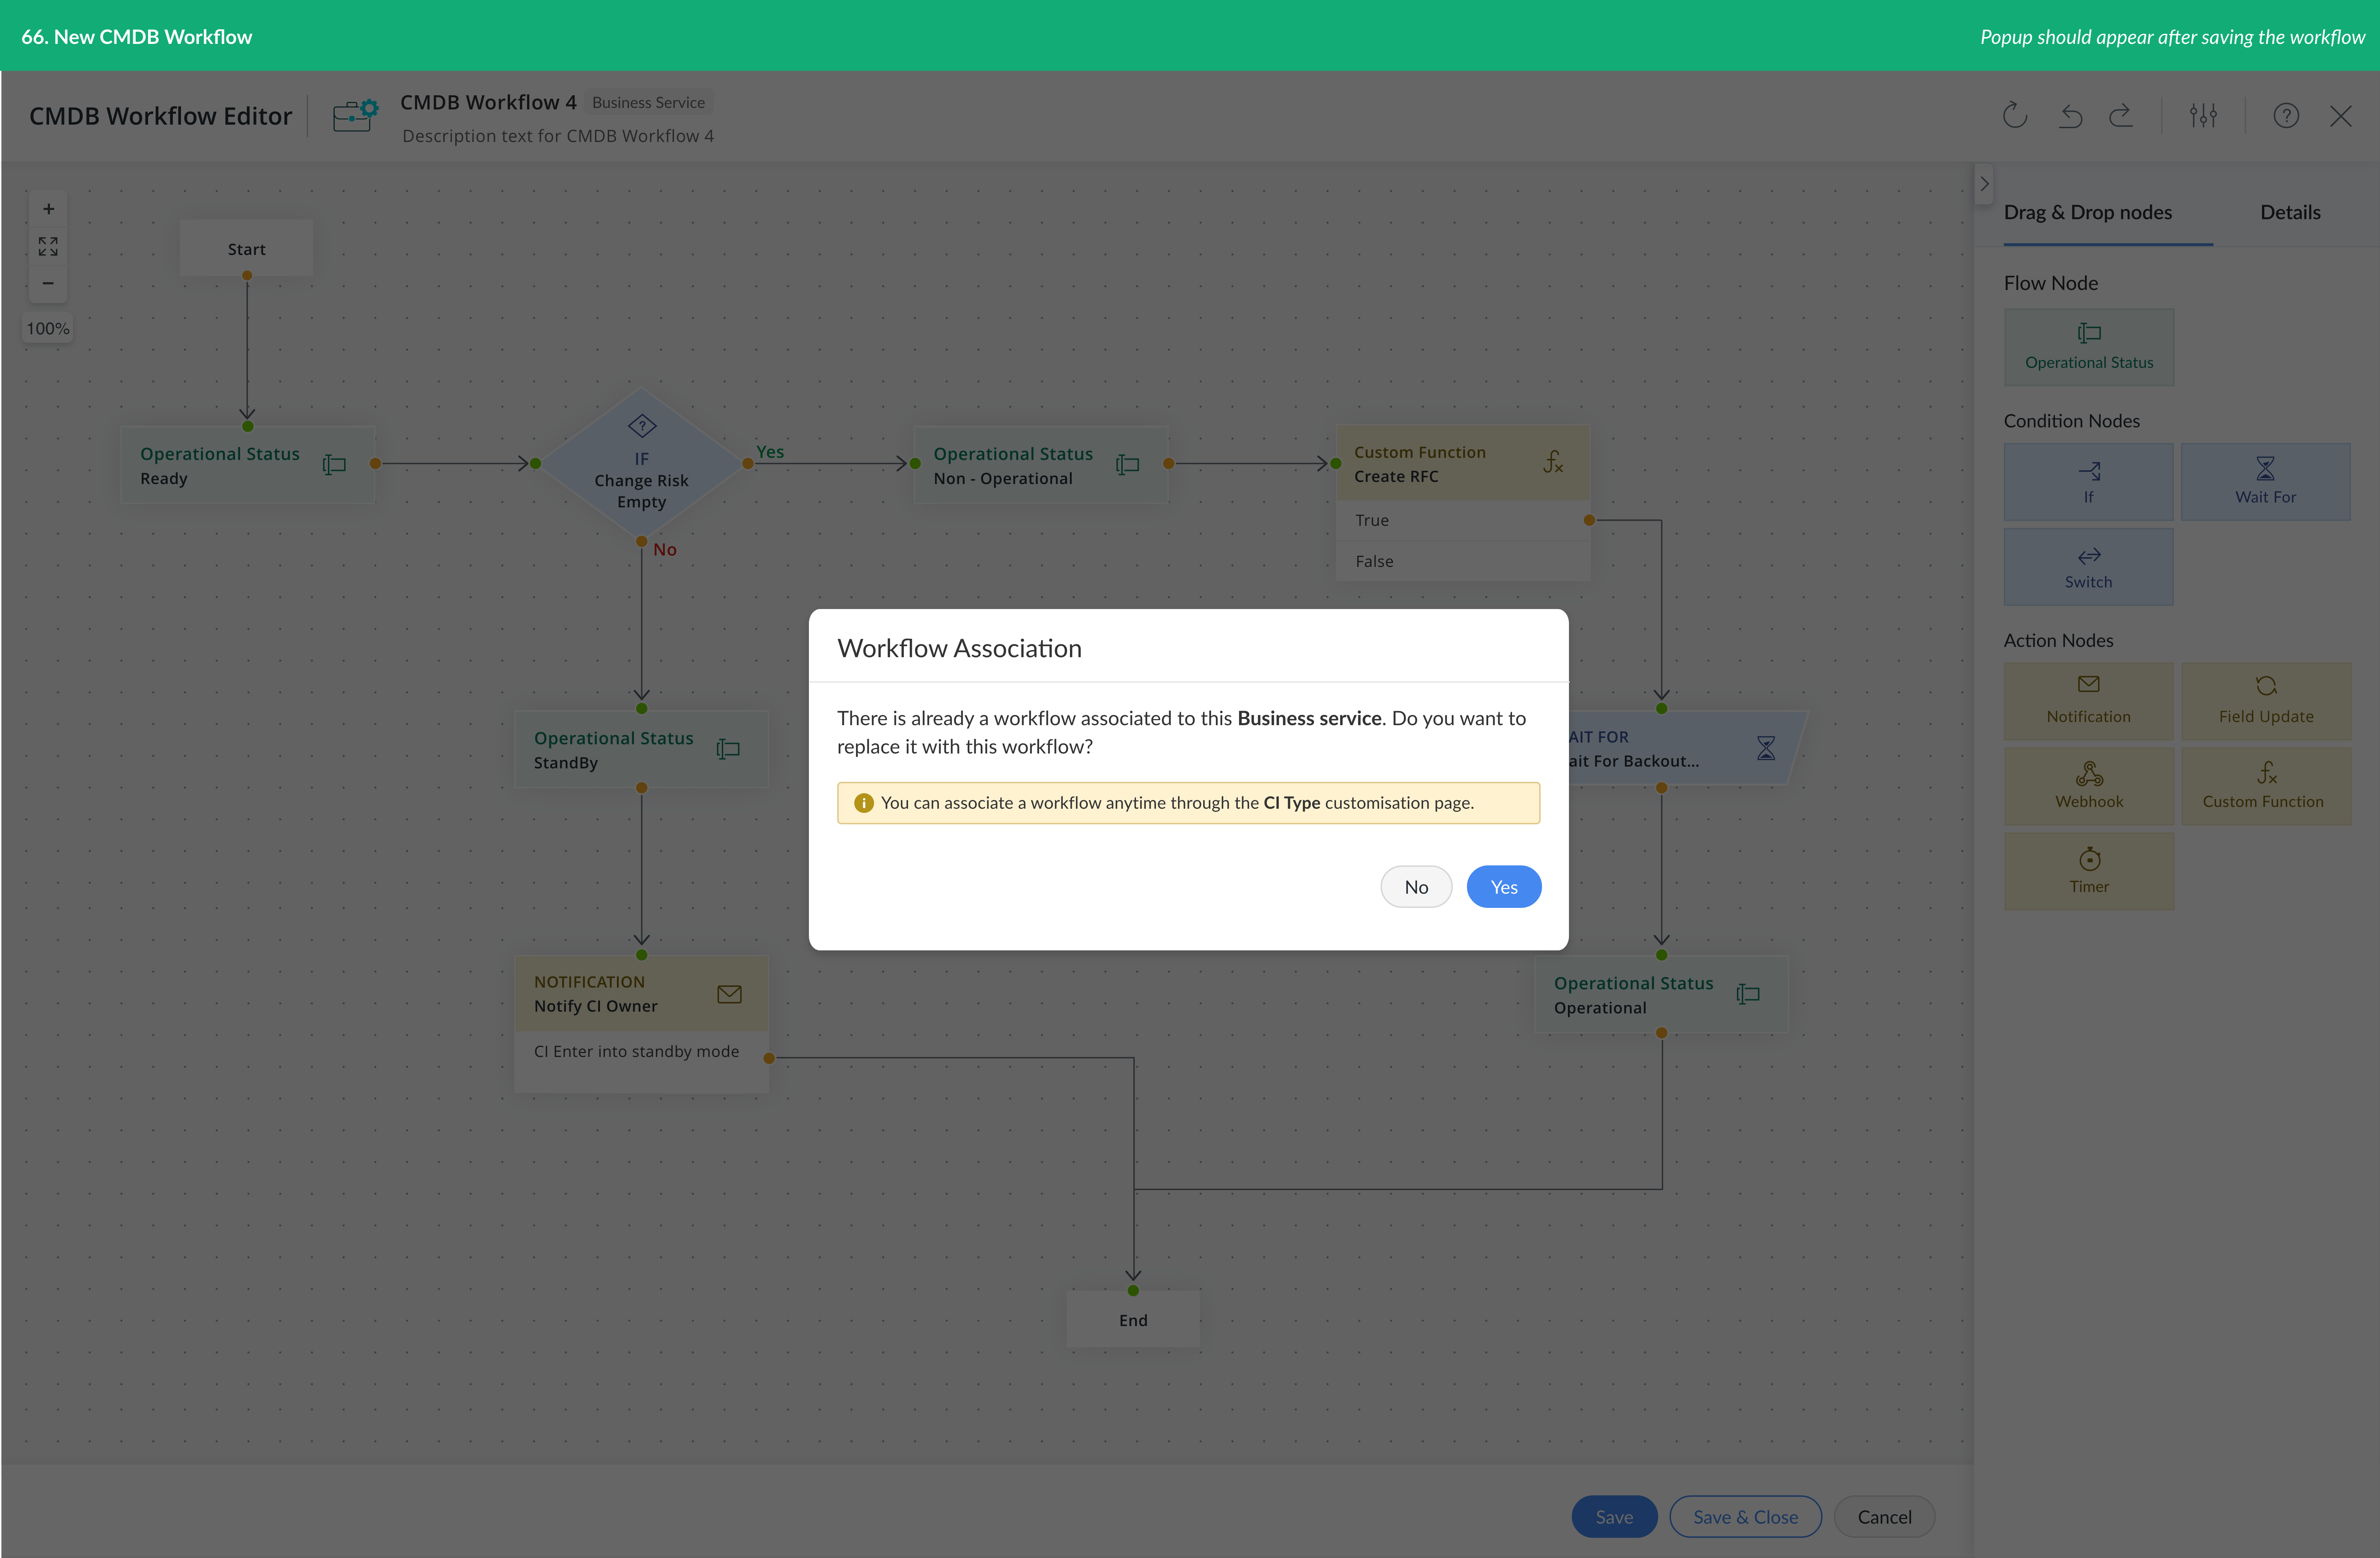The height and width of the screenshot is (1558, 2380).
Task: Select the Operational Status Ready node
Action: tap(248, 465)
